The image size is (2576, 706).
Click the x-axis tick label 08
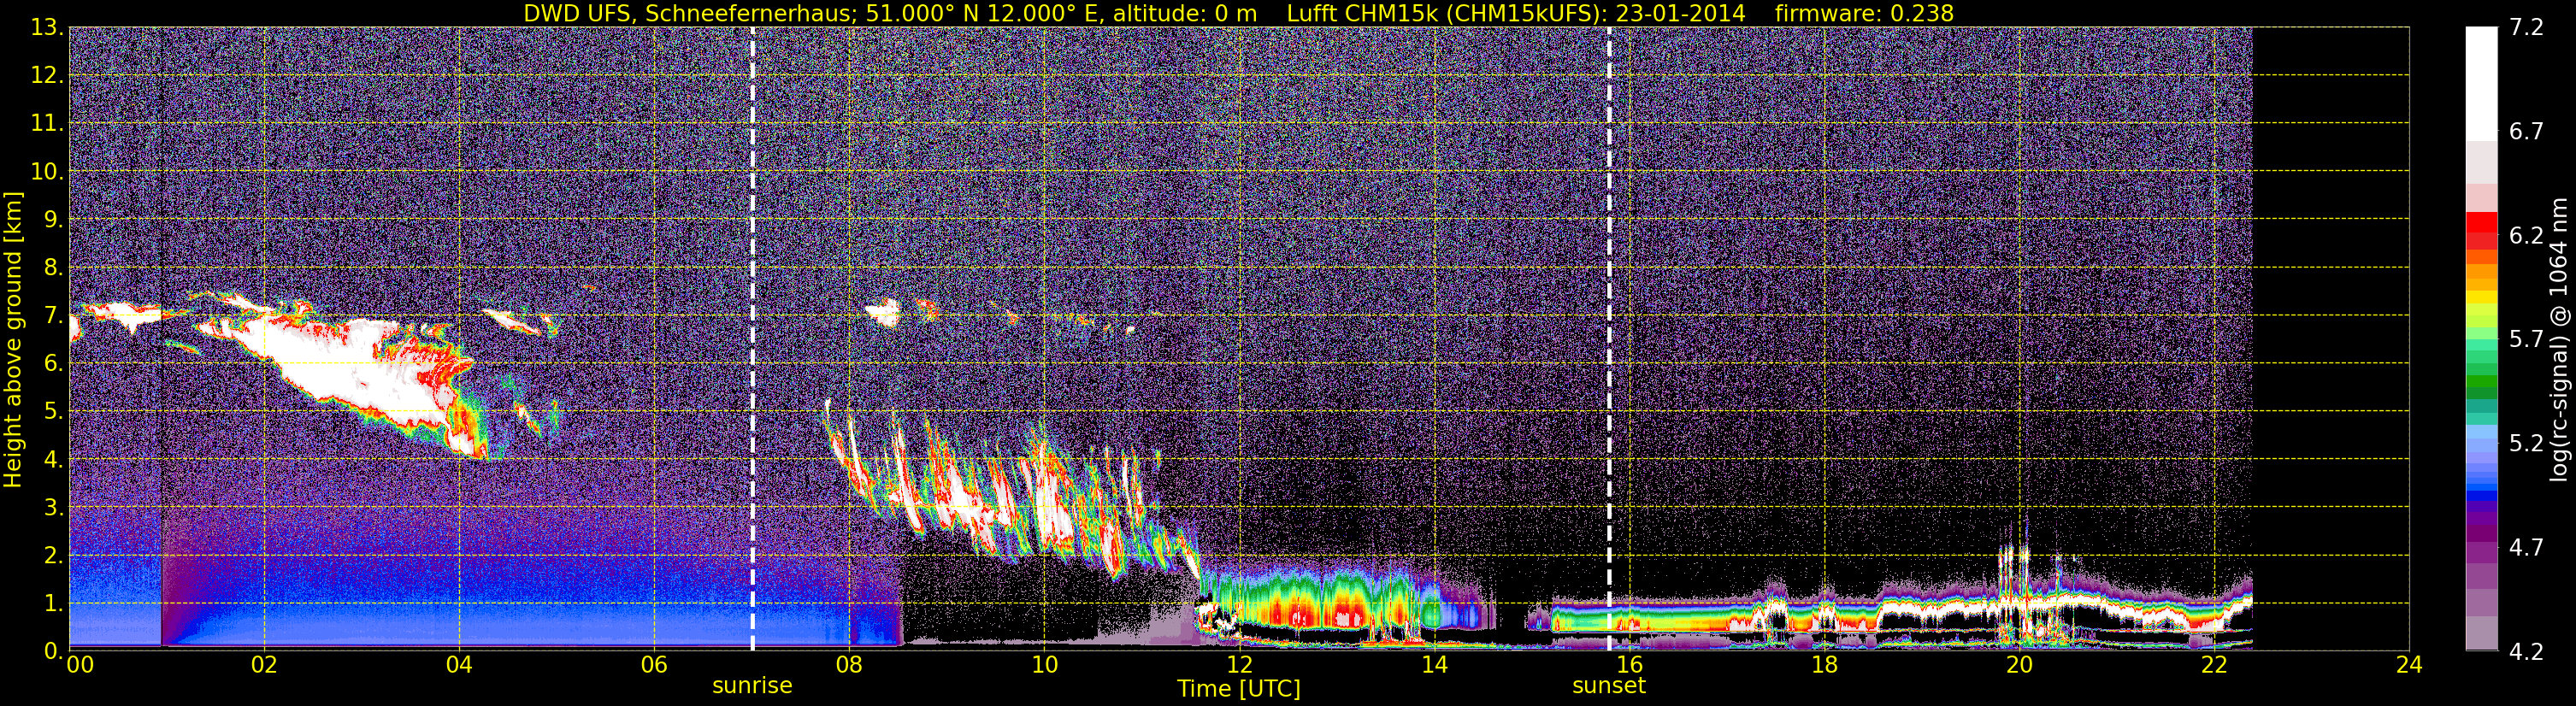[x=849, y=665]
